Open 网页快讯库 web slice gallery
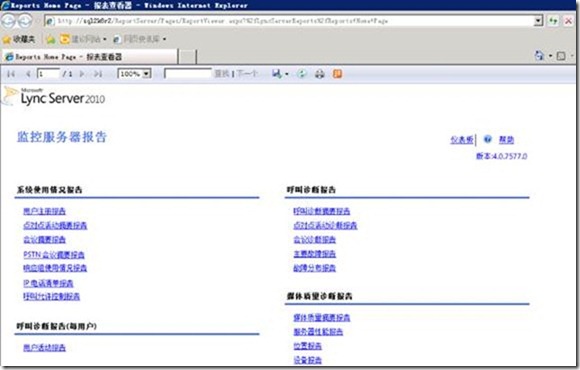 tap(139, 39)
